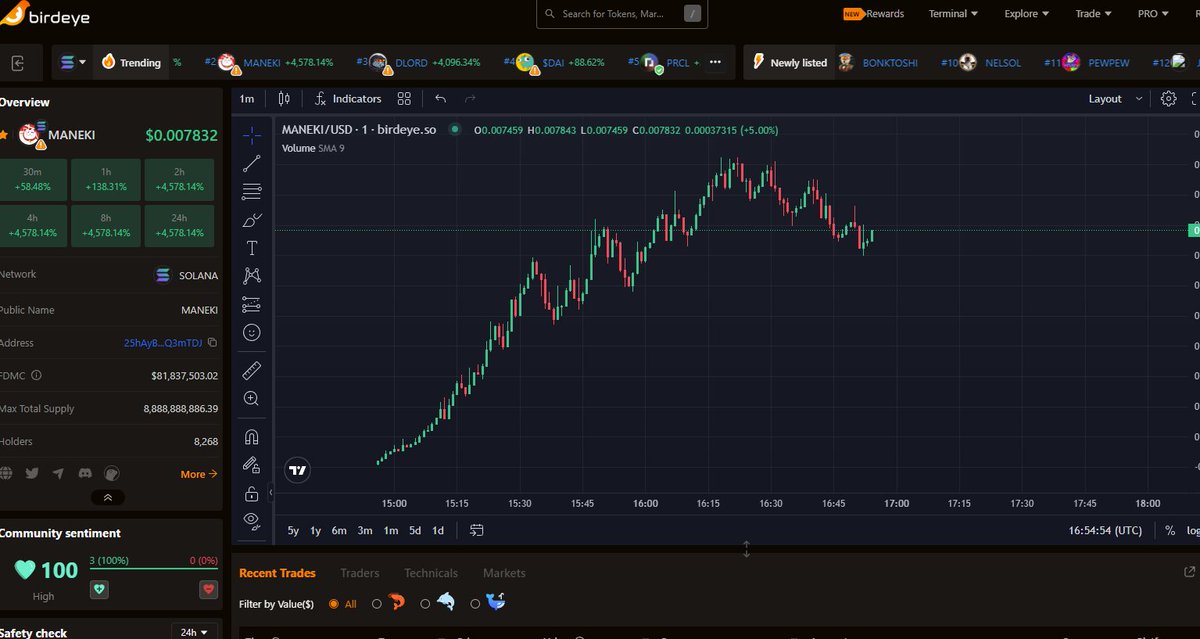Switch to the Recent Trades tab
The height and width of the screenshot is (639, 1200).
[x=277, y=573]
